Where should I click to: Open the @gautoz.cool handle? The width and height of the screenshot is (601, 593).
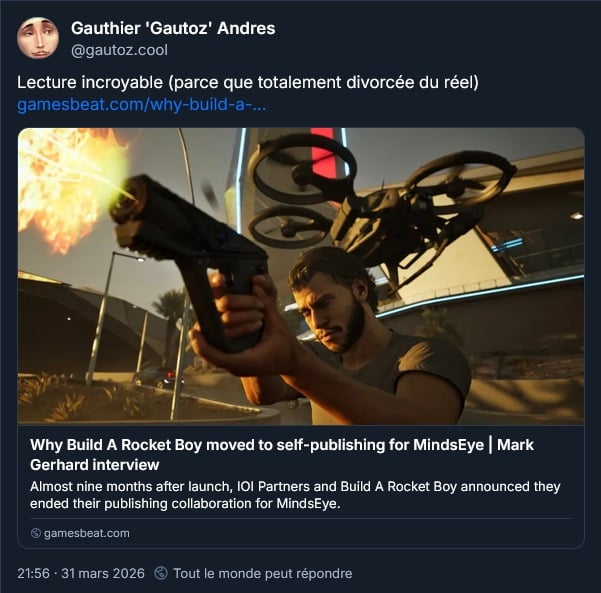coord(119,50)
